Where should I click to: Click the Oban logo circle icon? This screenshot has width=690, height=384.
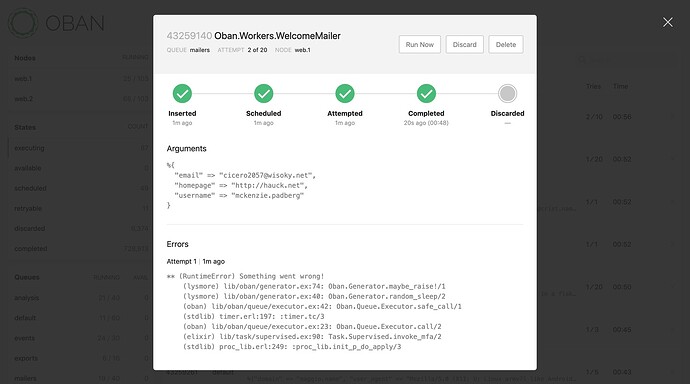point(23,23)
